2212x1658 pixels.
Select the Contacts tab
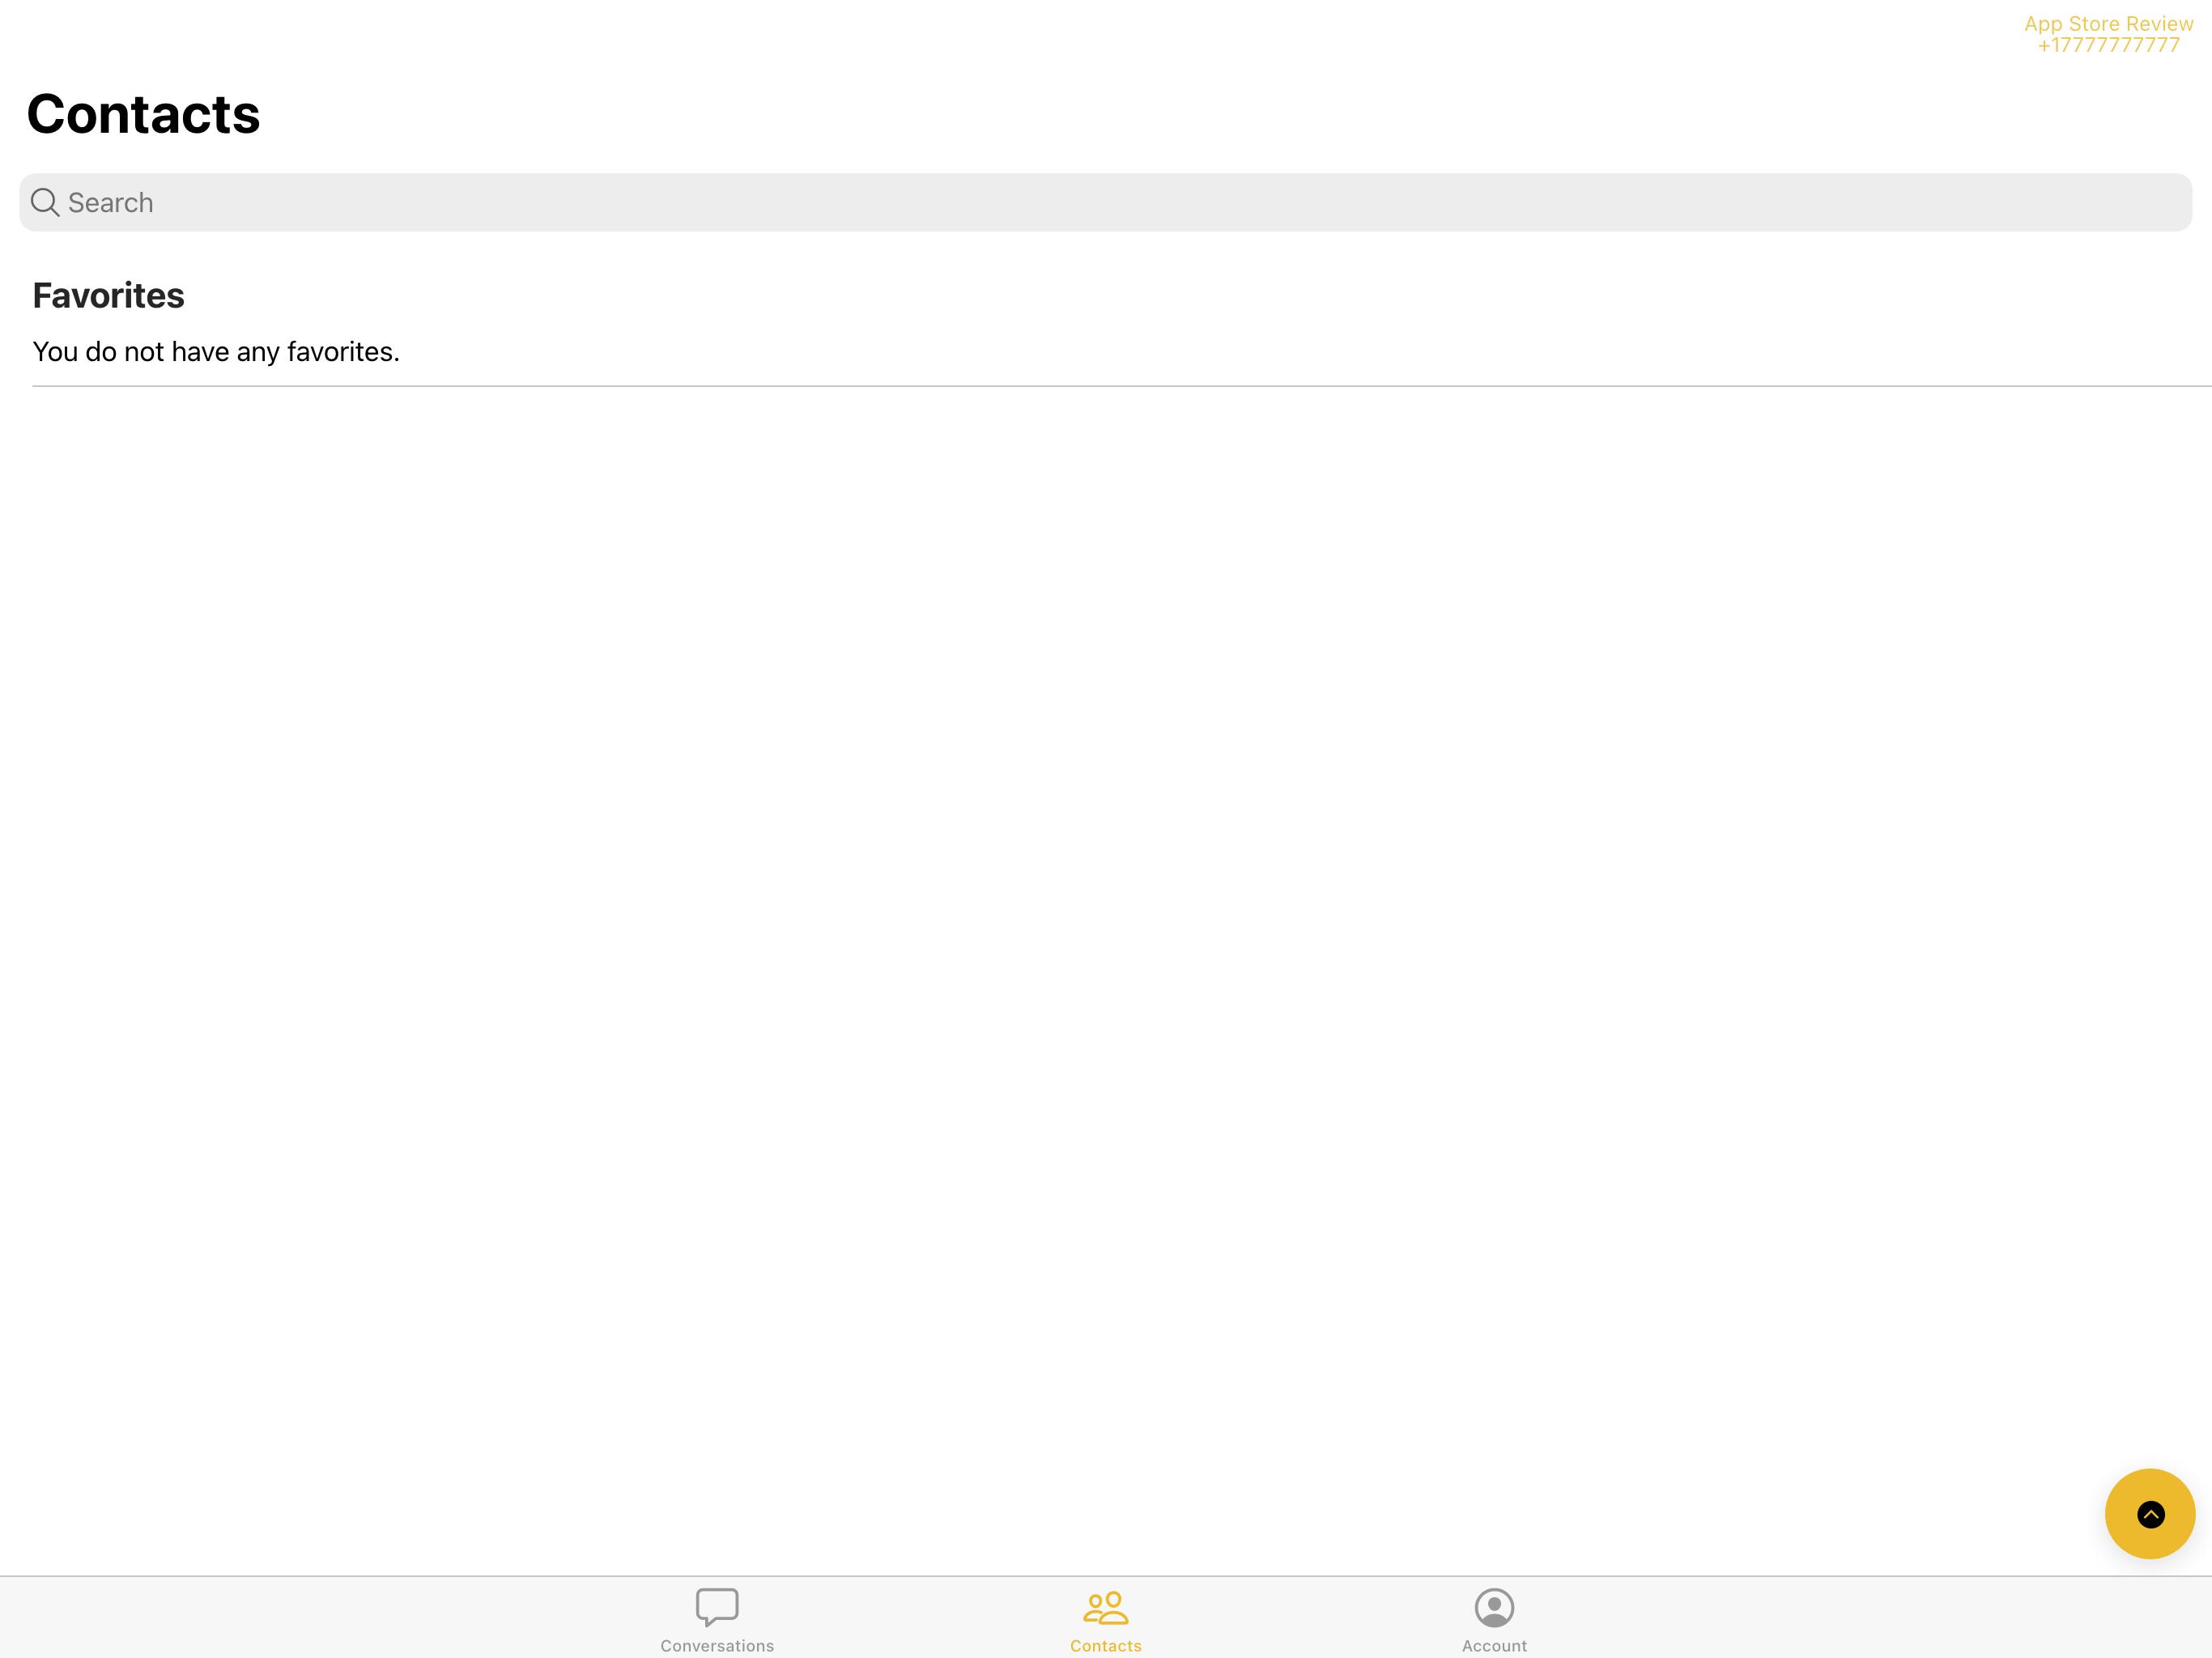tap(1105, 1619)
